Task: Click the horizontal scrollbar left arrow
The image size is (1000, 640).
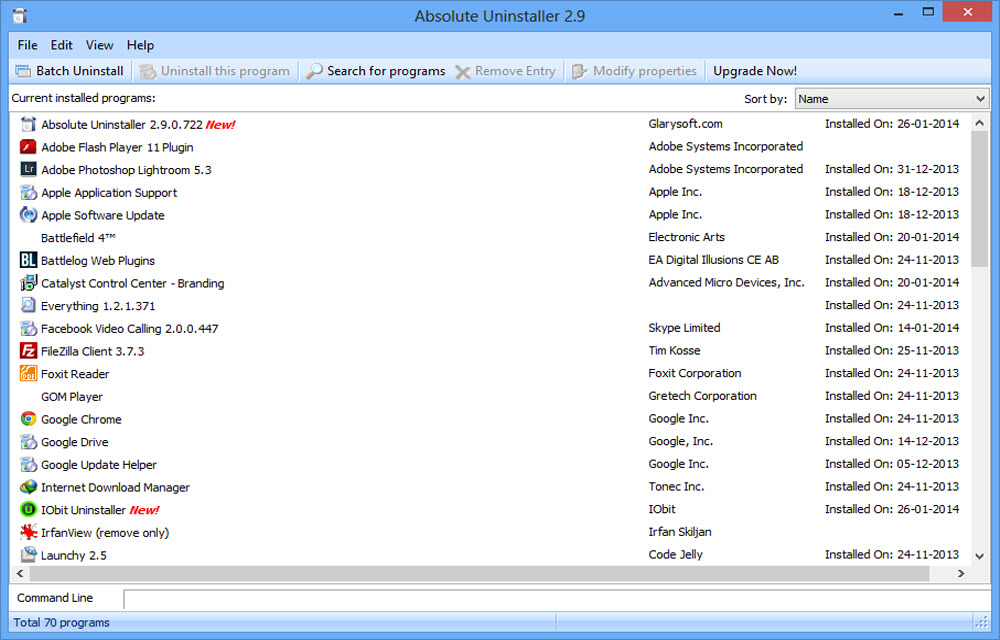Action: pos(20,574)
